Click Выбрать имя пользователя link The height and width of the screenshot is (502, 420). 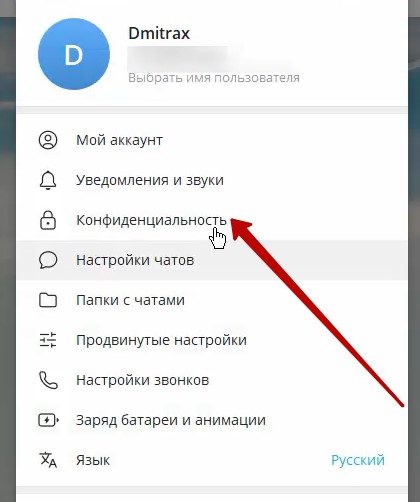coord(214,78)
